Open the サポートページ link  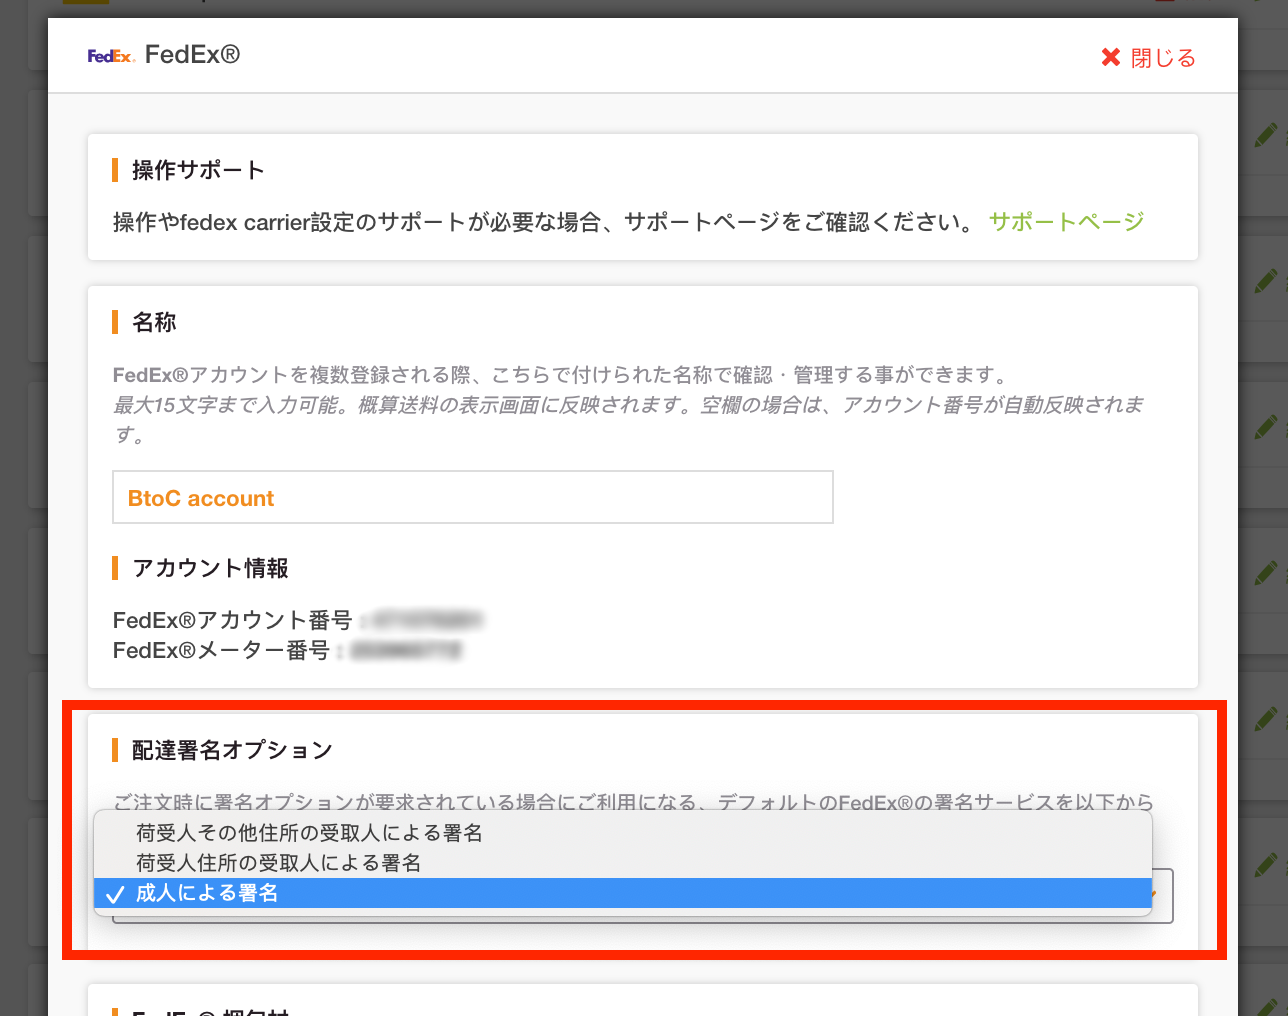tap(1066, 222)
